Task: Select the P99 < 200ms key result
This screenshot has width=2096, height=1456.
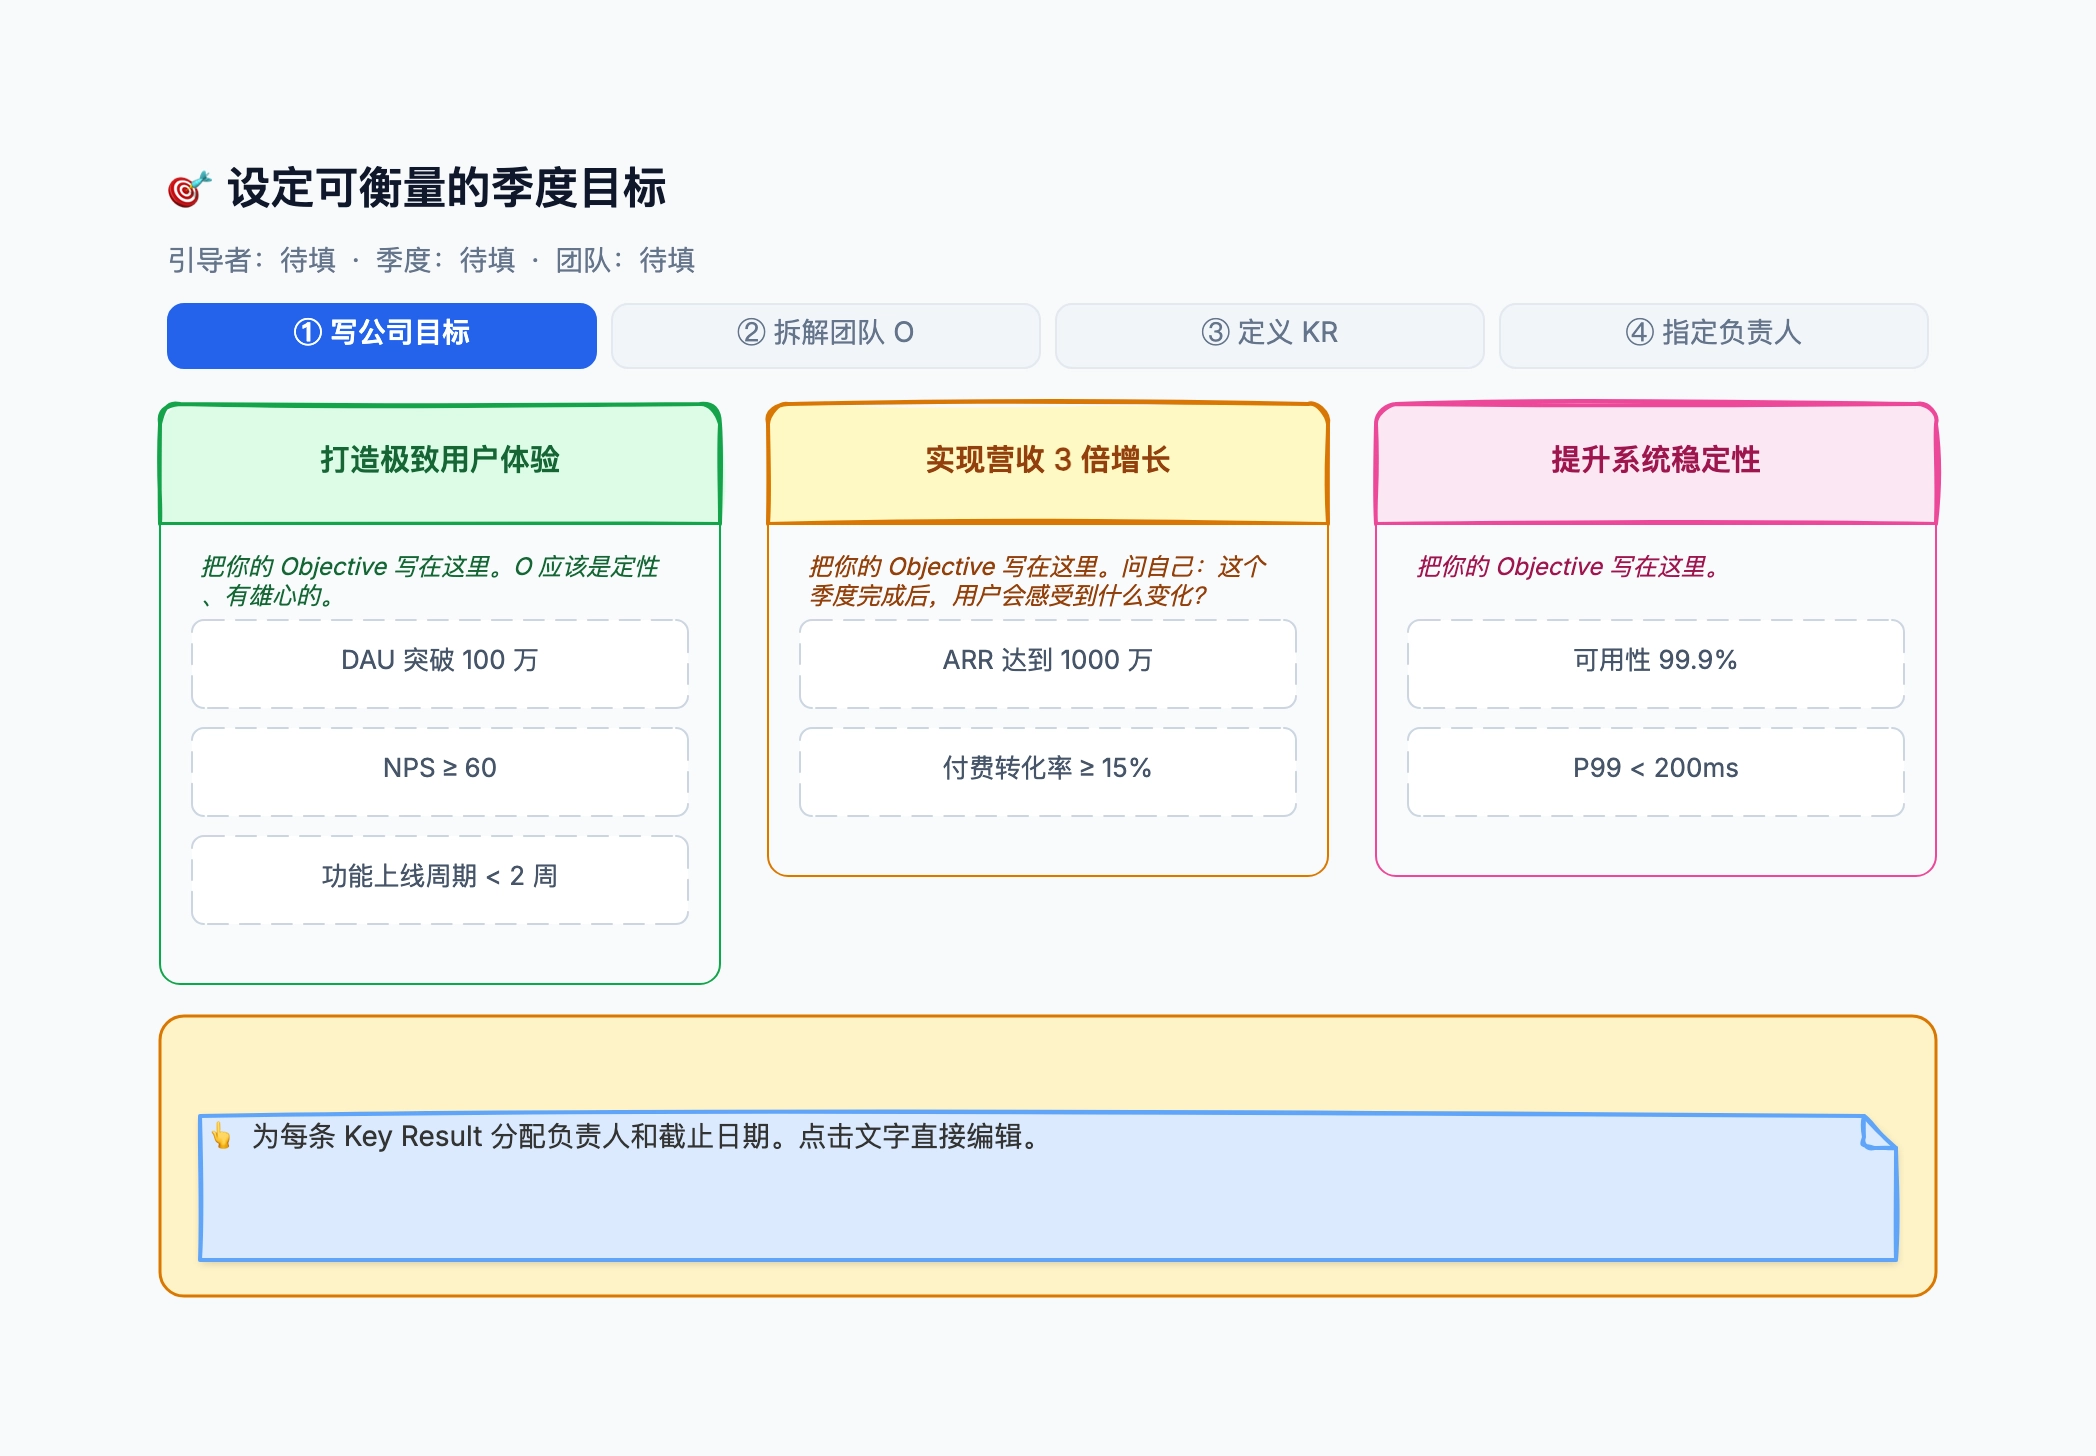Action: pyautogui.click(x=1656, y=772)
